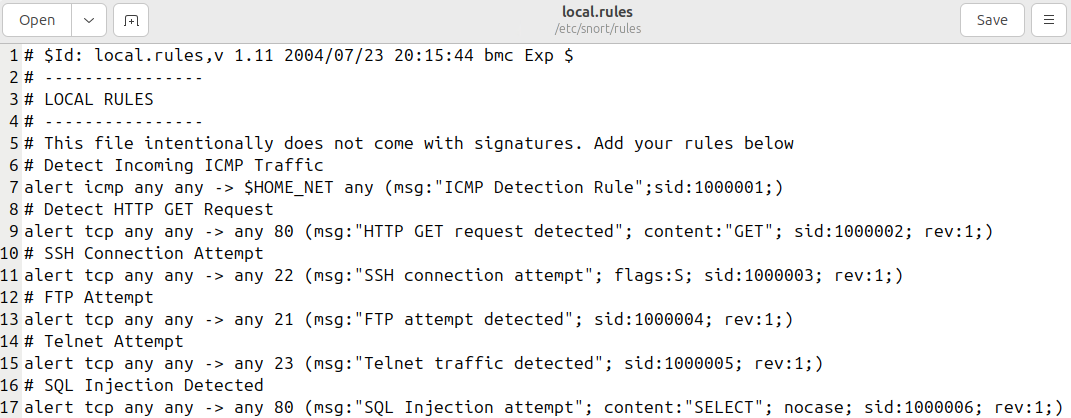Screen dimensions: 1071x418
Task: Click line number 9 in the gutter
Action: pos(14,232)
